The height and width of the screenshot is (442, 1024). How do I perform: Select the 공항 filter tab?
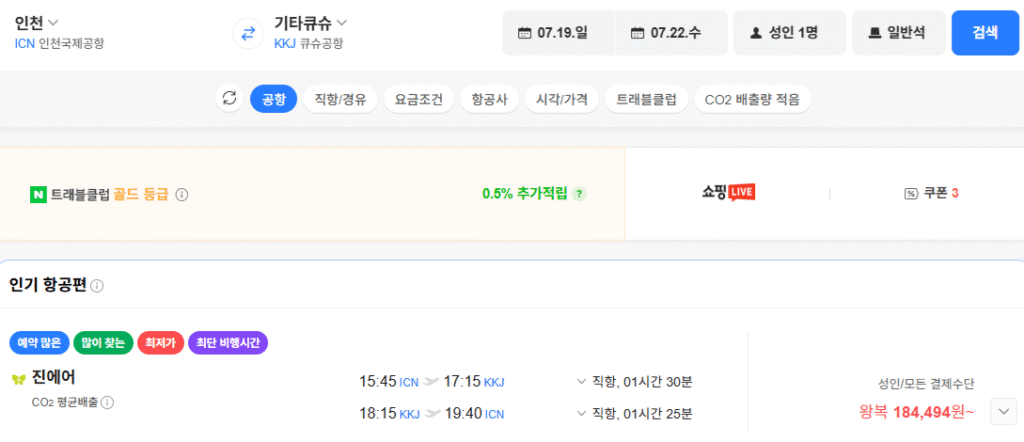[274, 99]
